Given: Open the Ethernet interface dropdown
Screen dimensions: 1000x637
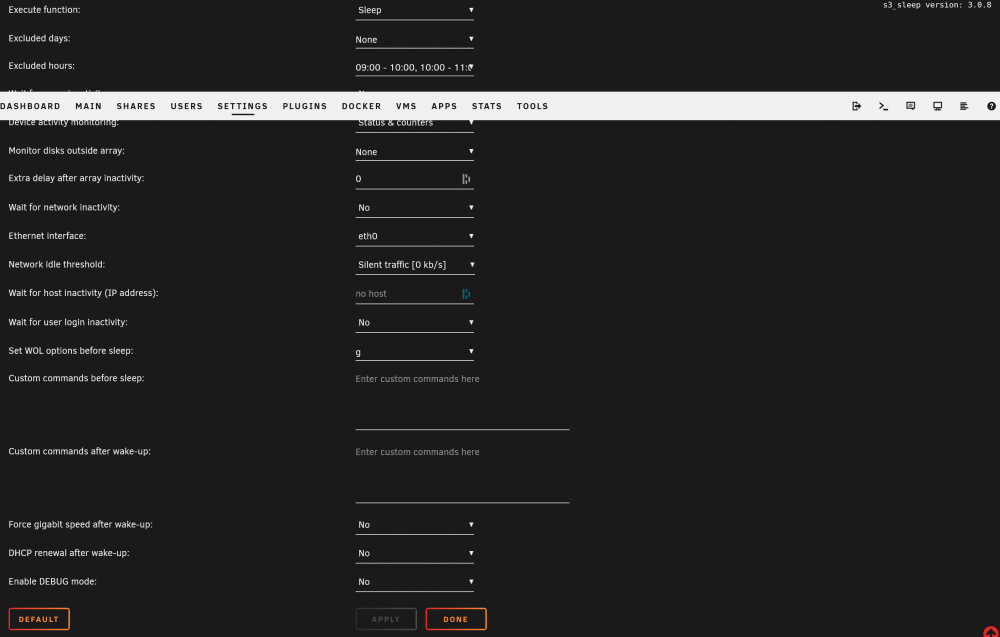Looking at the screenshot, I should click(415, 237).
